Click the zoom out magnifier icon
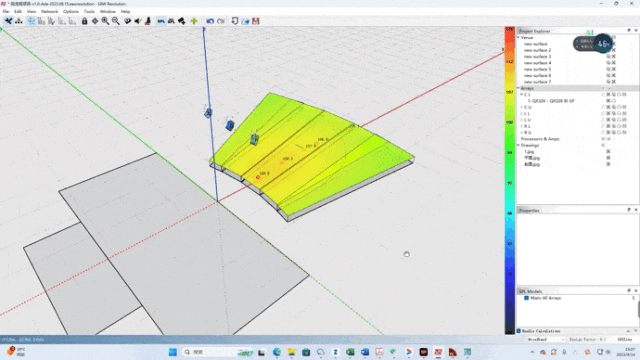Screen dimensions: 640x360 tap(116, 21)
